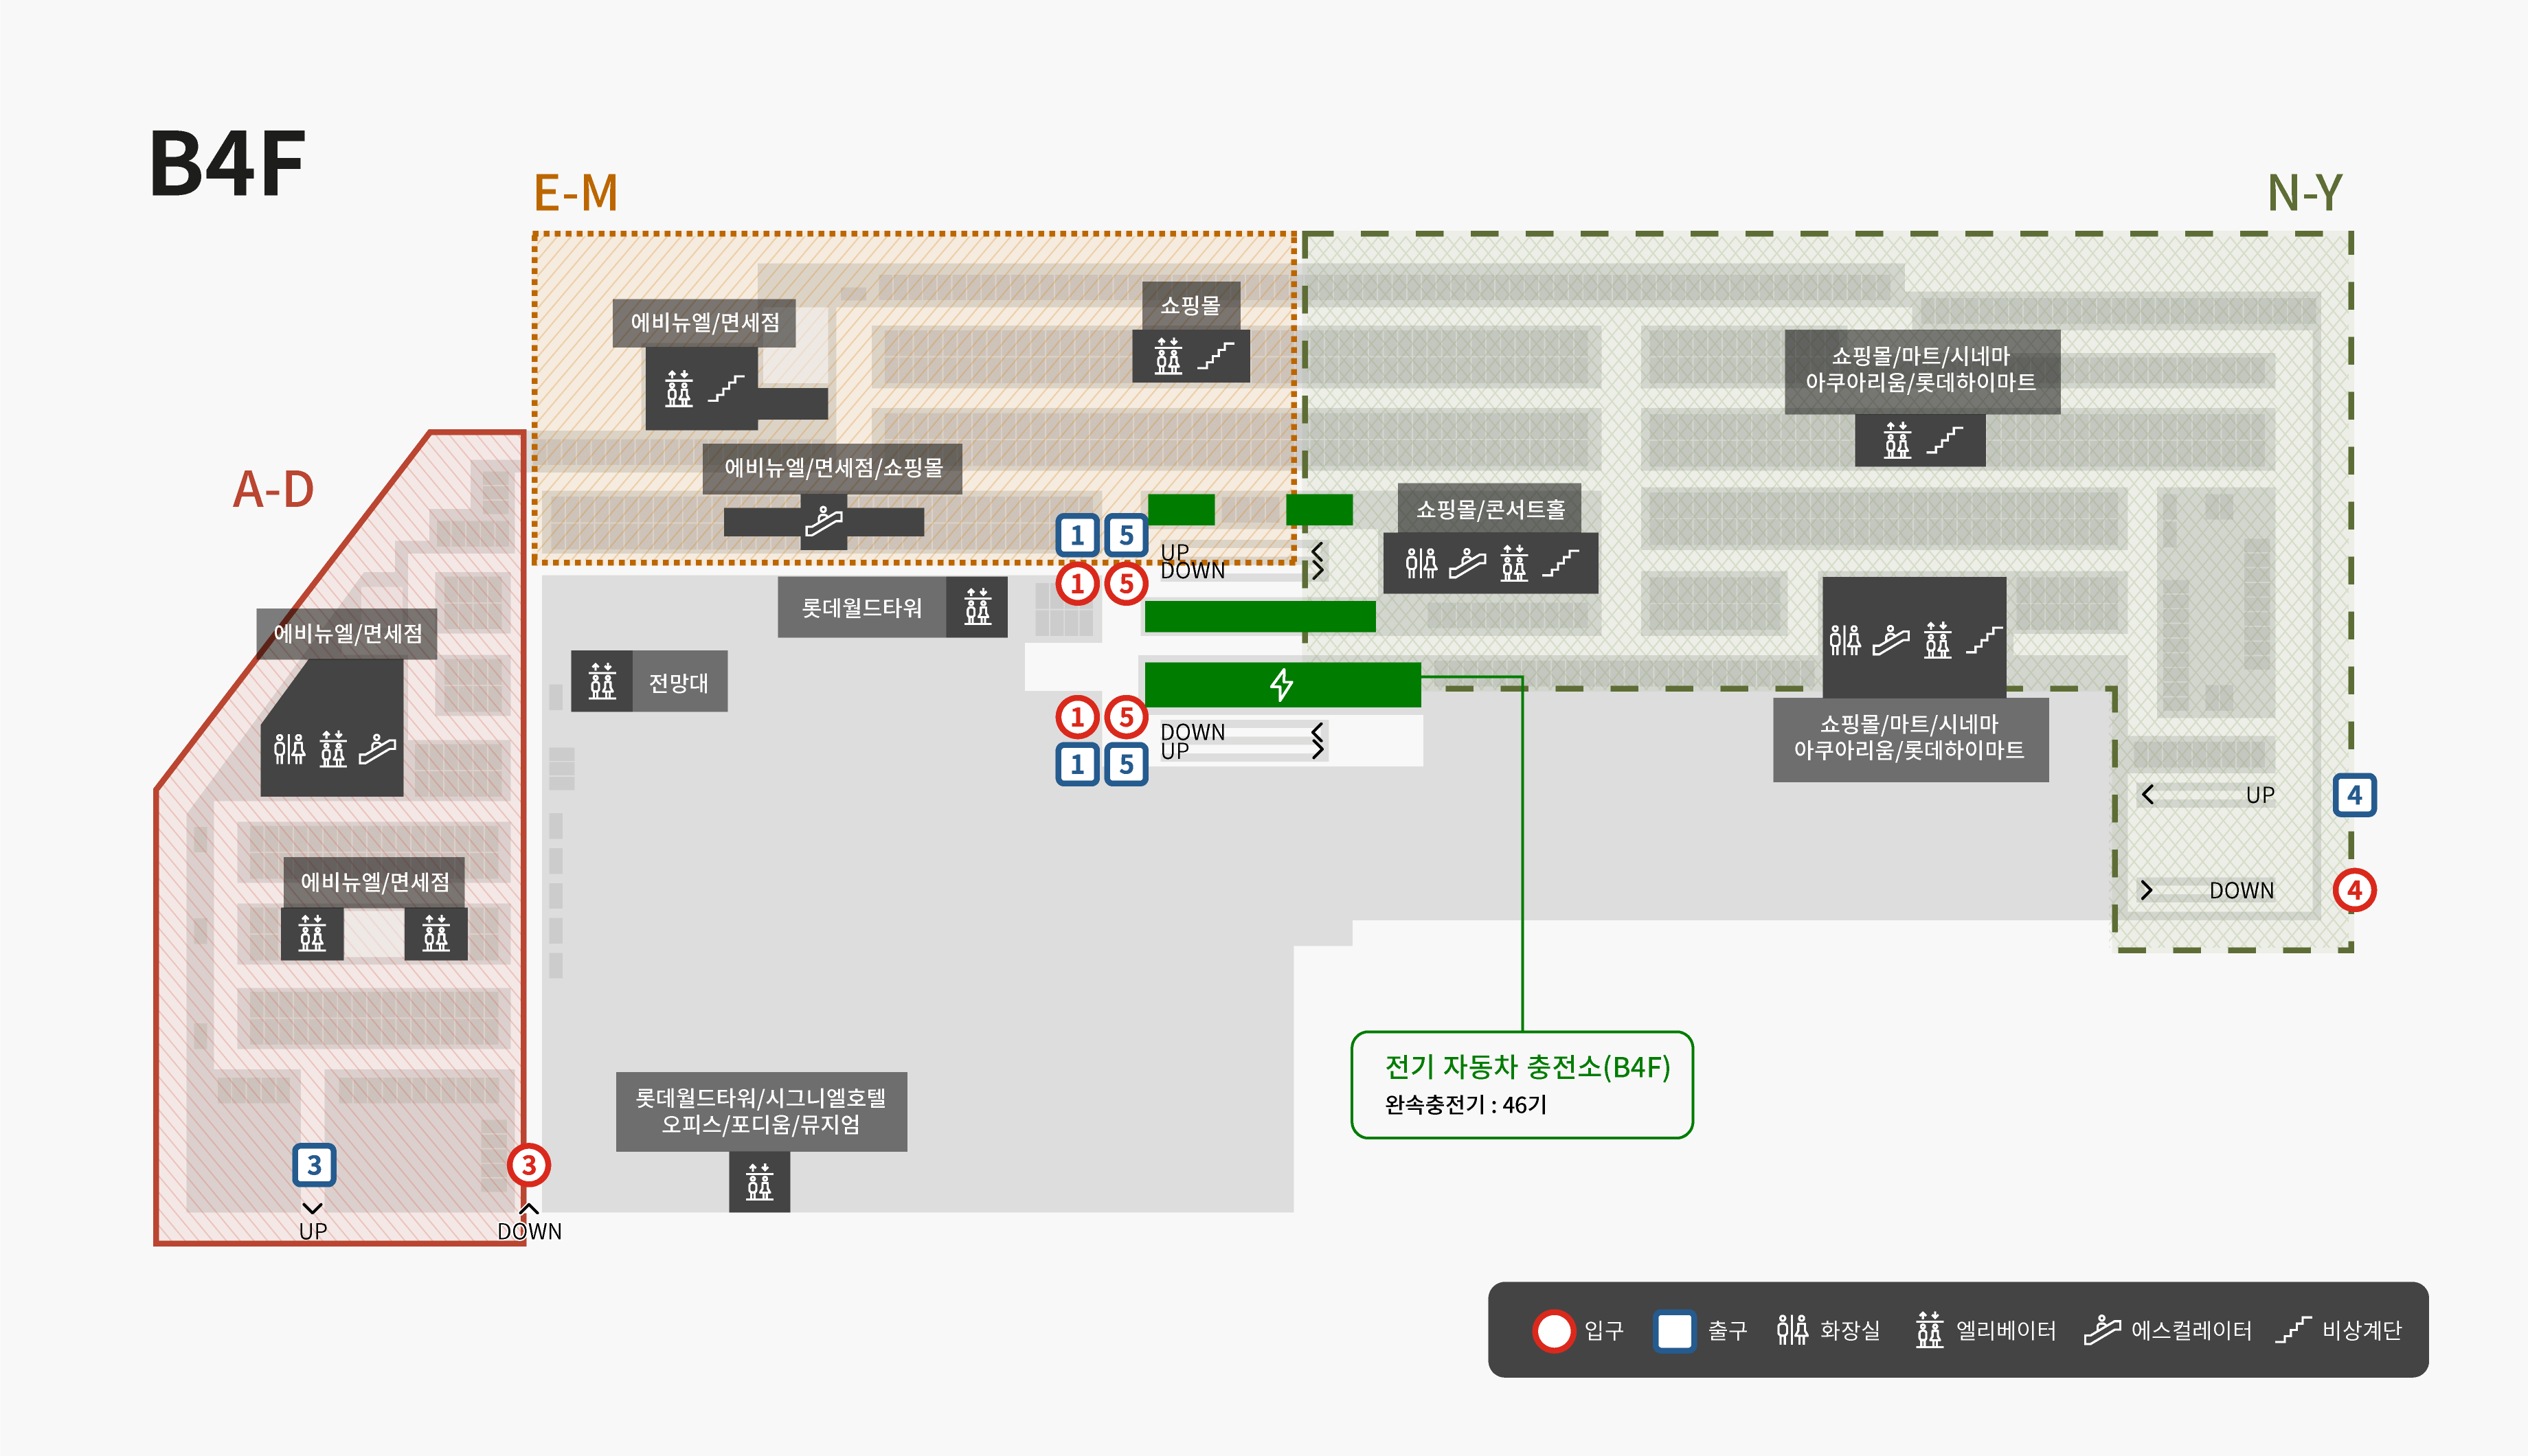Click the N-Y zone label
The height and width of the screenshot is (1456, 2528).
click(x=2304, y=192)
